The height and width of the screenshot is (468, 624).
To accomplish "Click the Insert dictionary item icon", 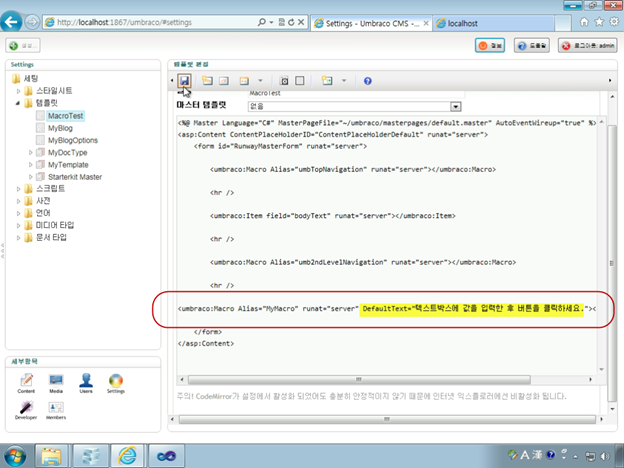I will point(224,81).
